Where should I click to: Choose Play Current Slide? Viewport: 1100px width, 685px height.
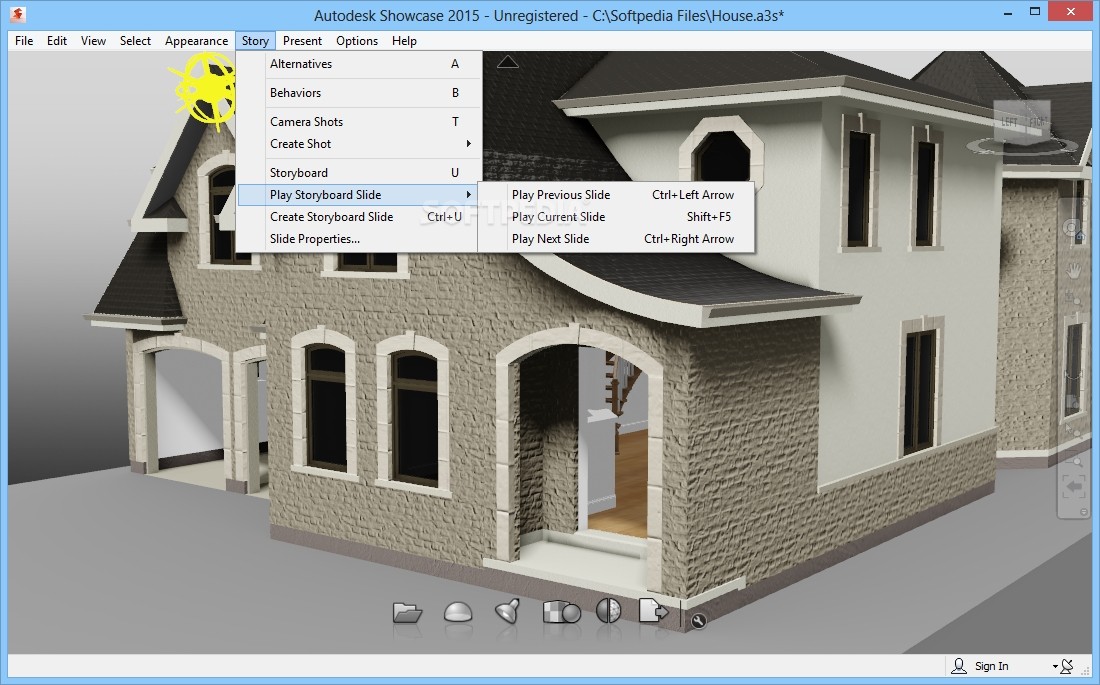(x=615, y=217)
